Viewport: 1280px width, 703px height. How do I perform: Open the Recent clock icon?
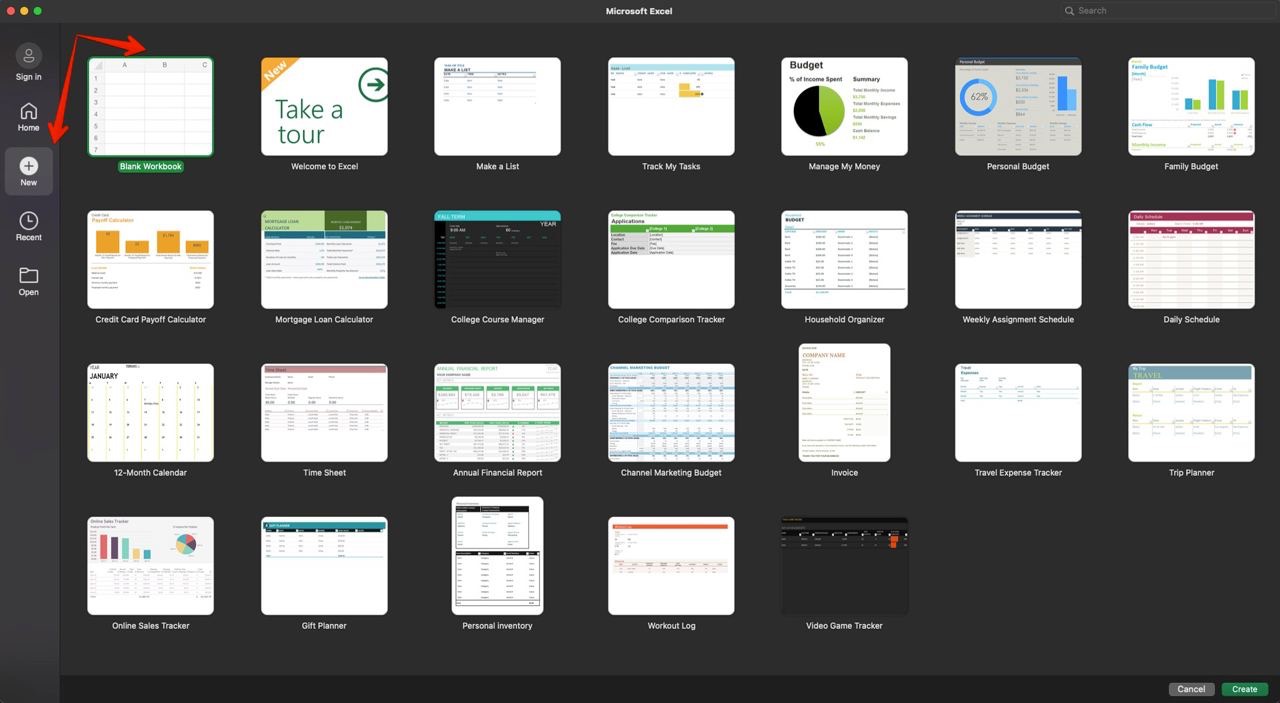point(29,221)
